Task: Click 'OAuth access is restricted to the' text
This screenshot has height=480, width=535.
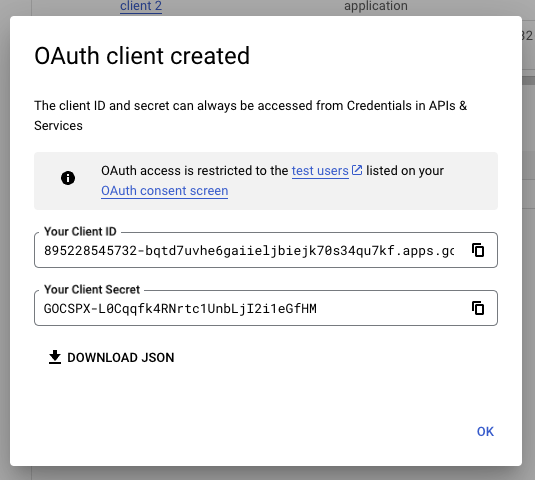Action: tap(195, 171)
